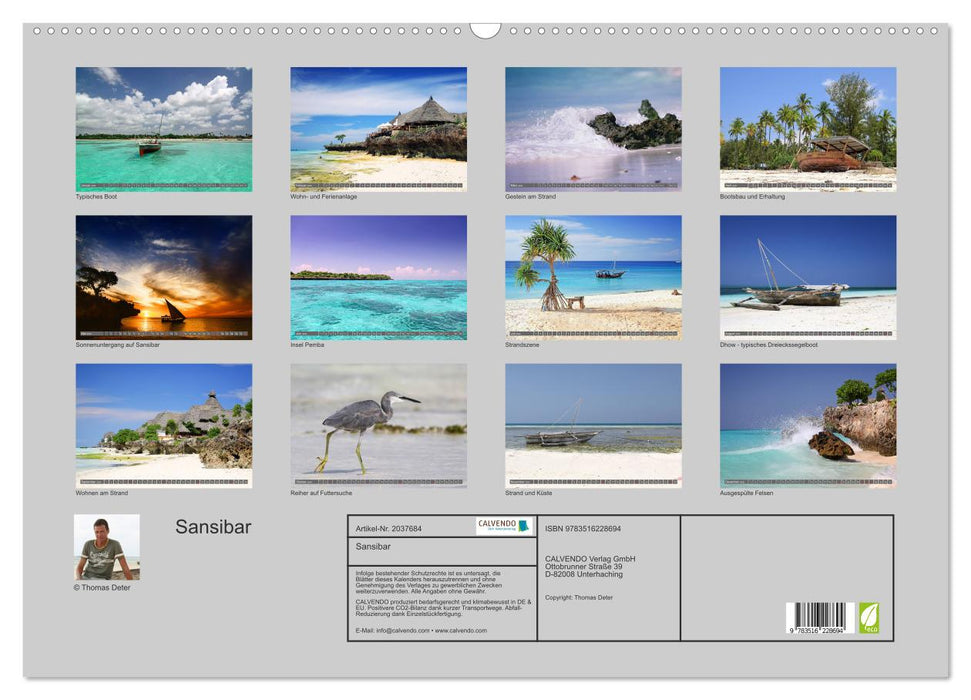Open the Insel Pemba photo
This screenshot has width=971, height=700.
tap(377, 275)
